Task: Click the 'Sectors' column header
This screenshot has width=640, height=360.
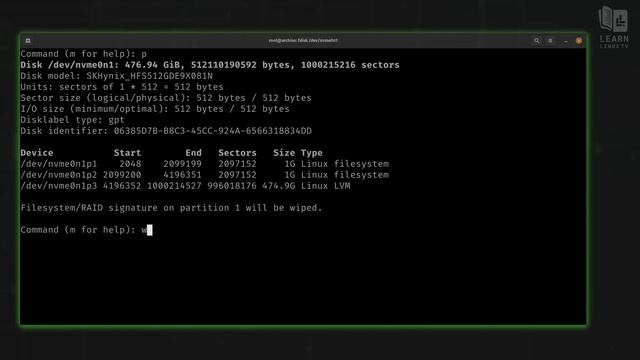Action: (237, 153)
